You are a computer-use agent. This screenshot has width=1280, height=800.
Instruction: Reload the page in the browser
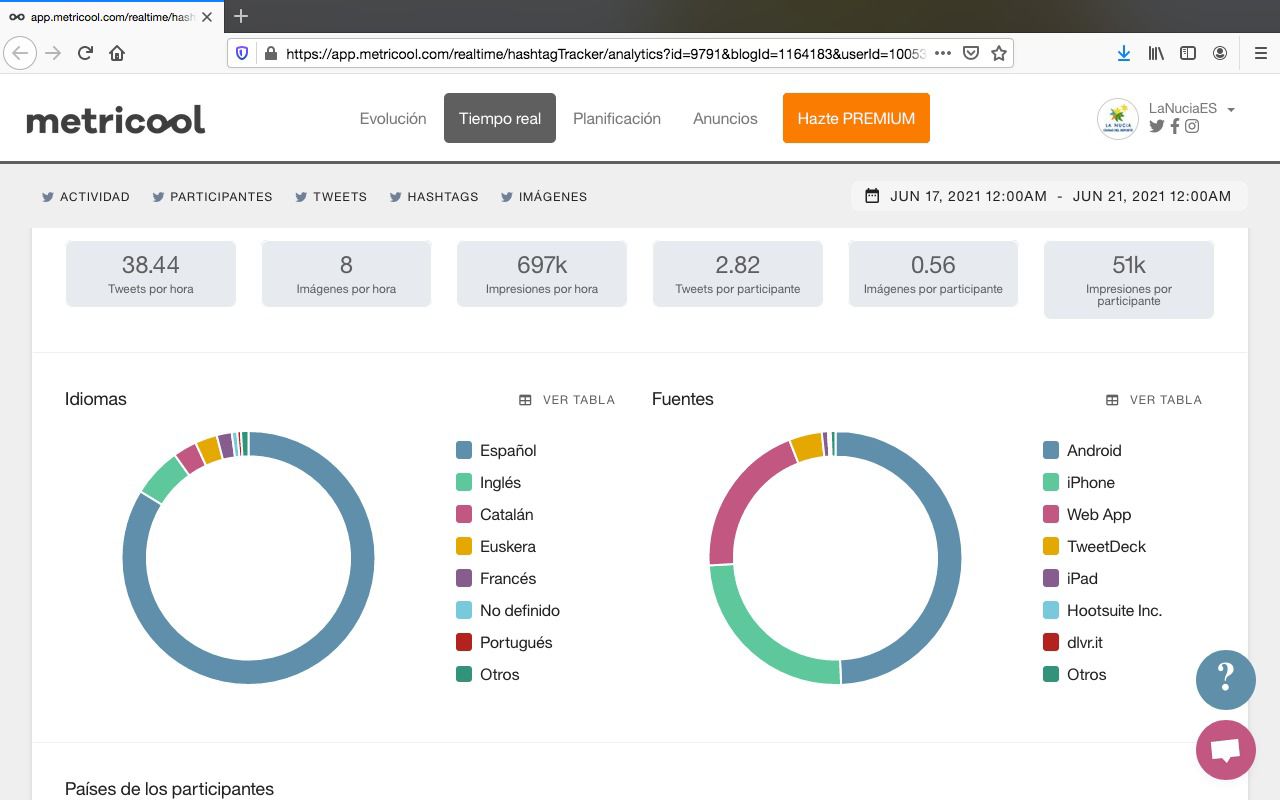click(x=85, y=53)
